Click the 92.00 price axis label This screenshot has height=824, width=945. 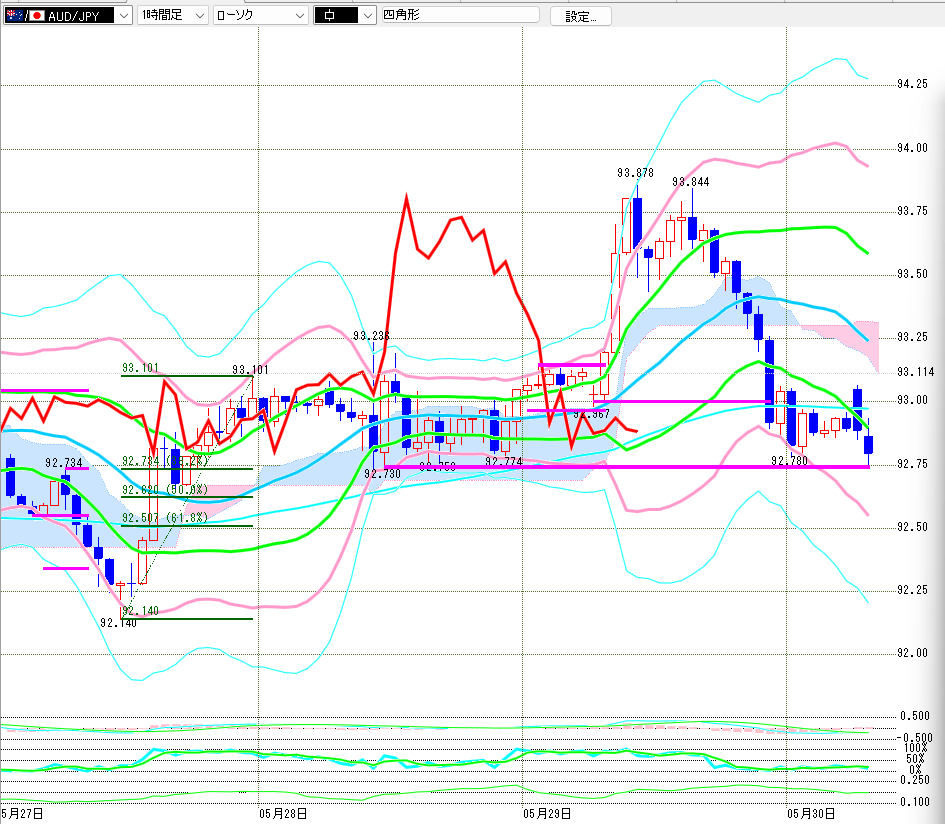tap(912, 653)
